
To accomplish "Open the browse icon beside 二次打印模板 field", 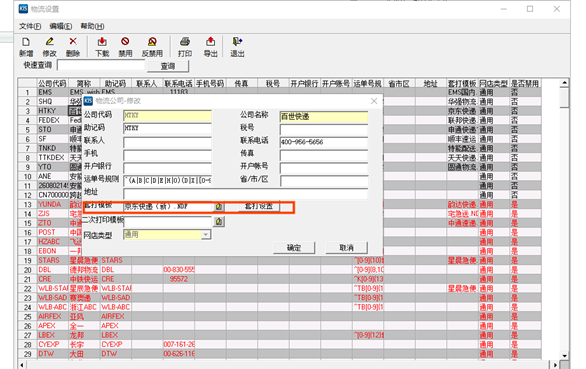I will coord(219,222).
